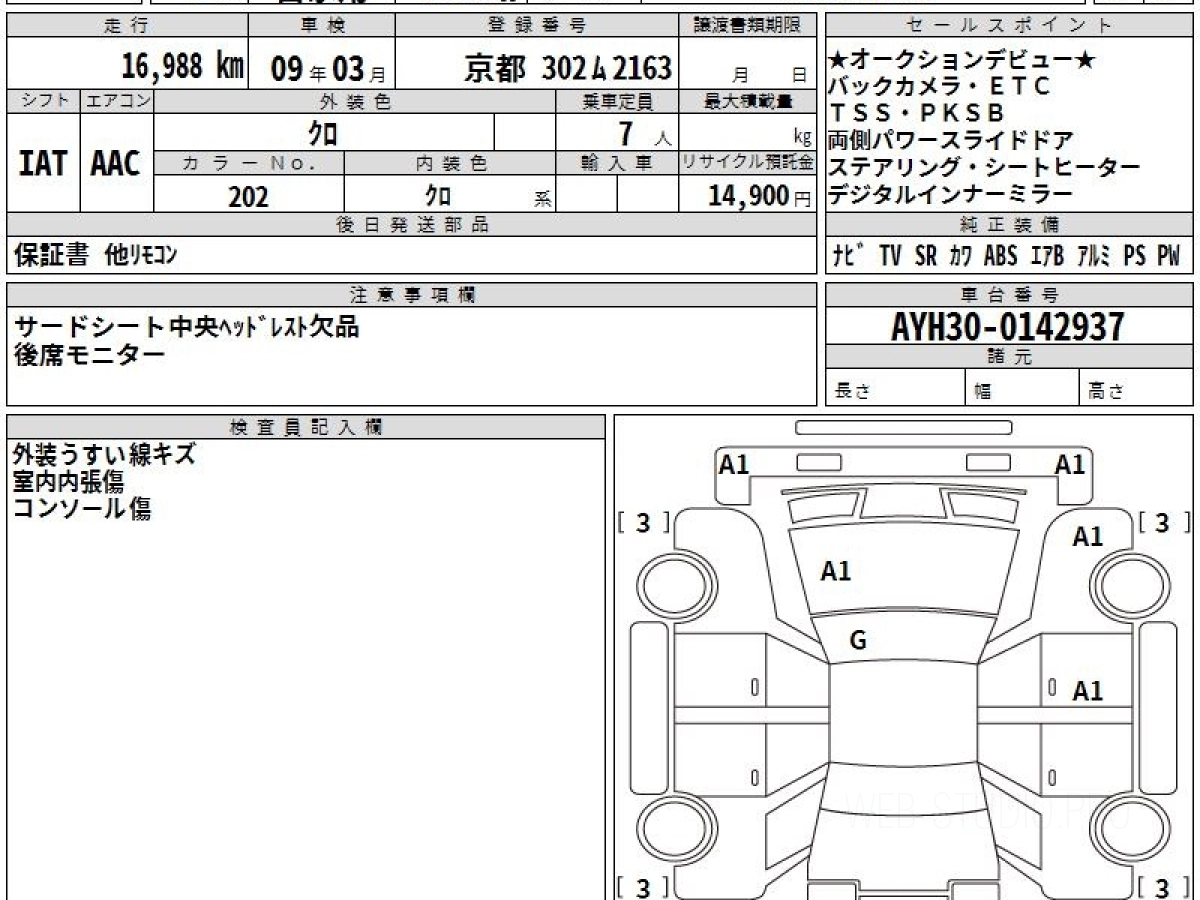This screenshot has width=1200, height=900.
Task: Select the ★オークションデビュー★ line
Action: (963, 61)
